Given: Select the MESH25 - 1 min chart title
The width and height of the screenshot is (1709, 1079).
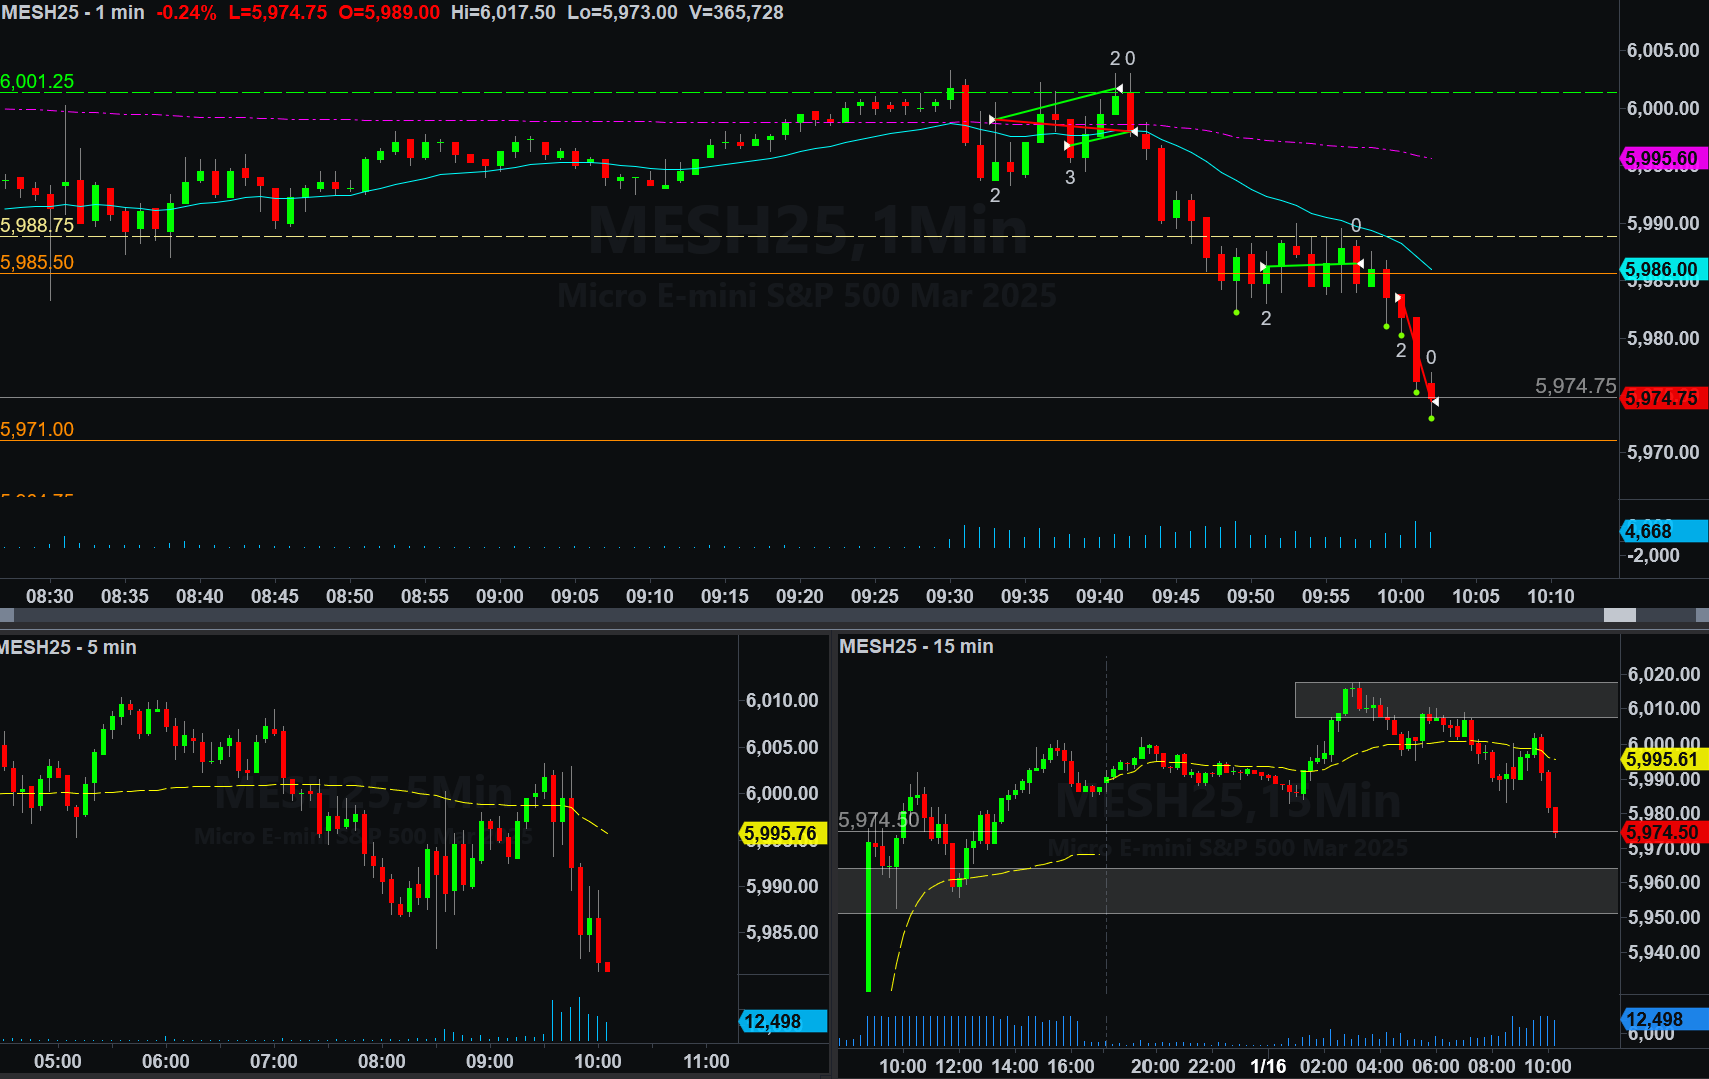Looking at the screenshot, I should click(x=72, y=13).
